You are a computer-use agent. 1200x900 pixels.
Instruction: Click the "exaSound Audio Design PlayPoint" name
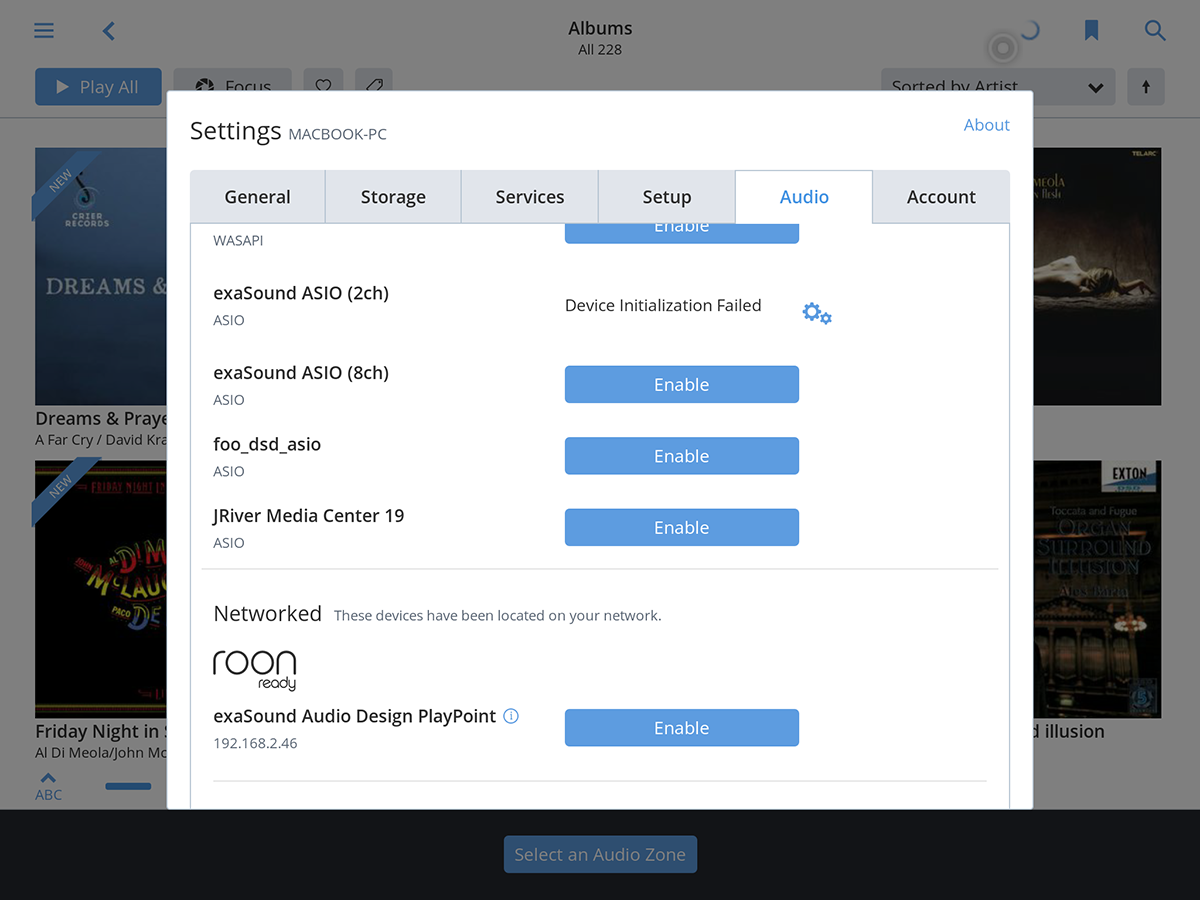click(x=355, y=716)
